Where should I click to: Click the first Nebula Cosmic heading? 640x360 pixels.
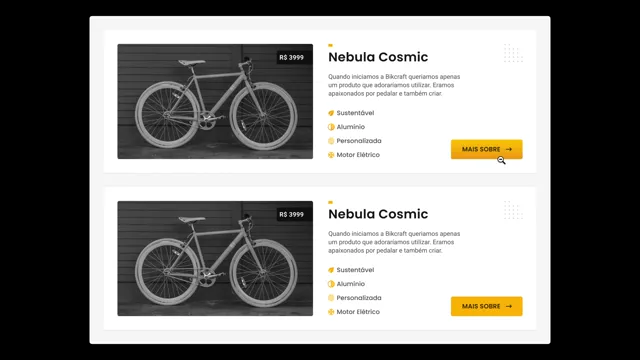[378, 57]
